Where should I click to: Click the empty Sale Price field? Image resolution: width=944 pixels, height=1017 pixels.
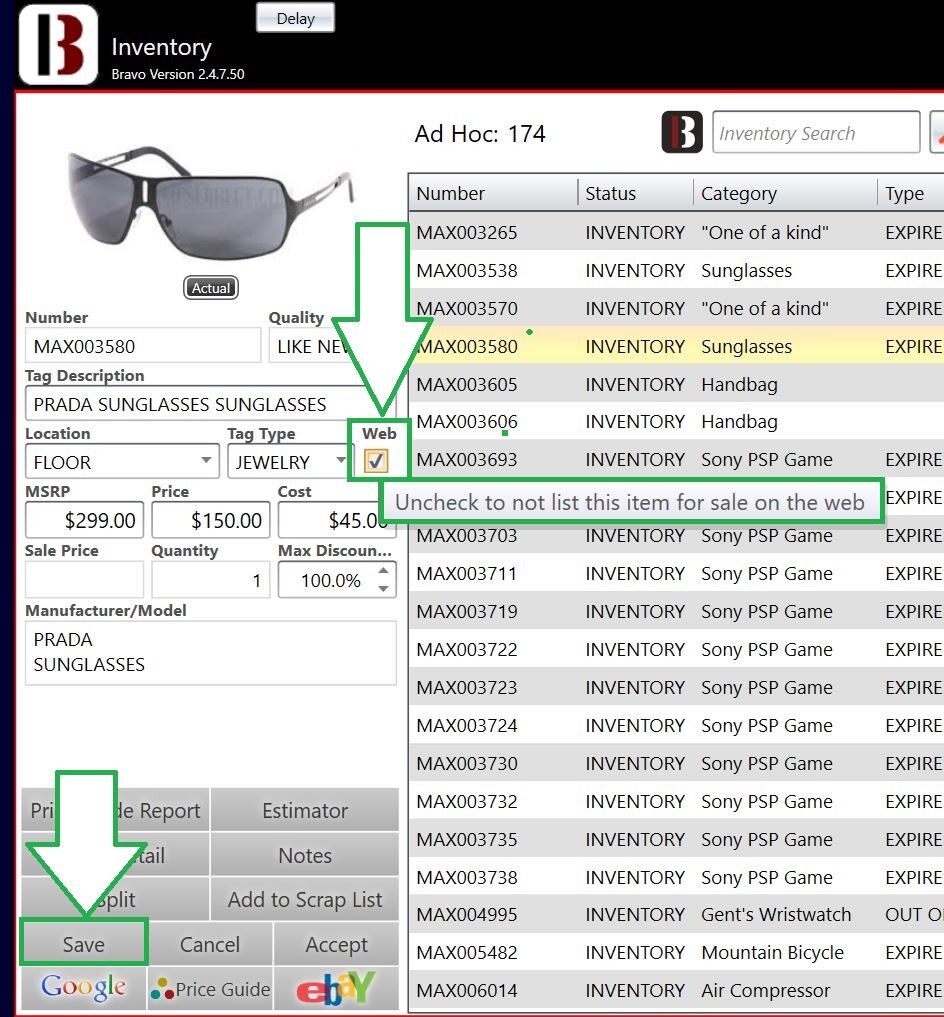(84, 579)
